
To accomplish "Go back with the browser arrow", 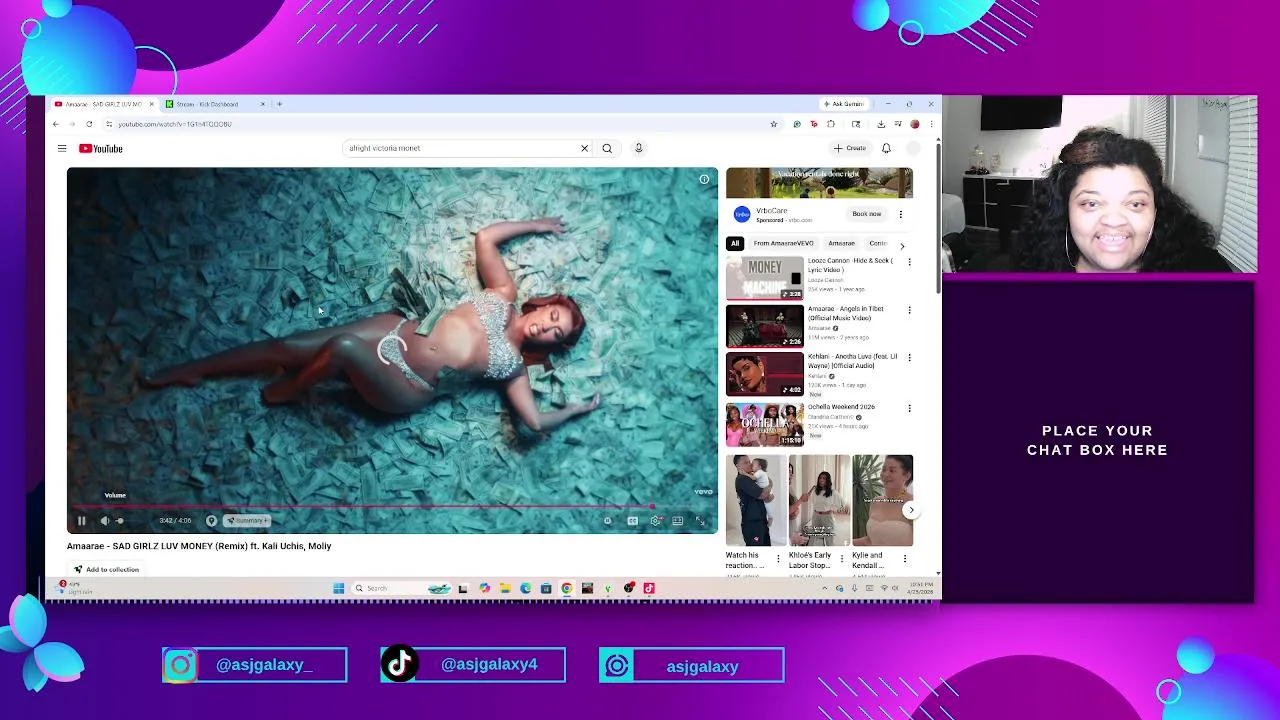I will [56, 124].
